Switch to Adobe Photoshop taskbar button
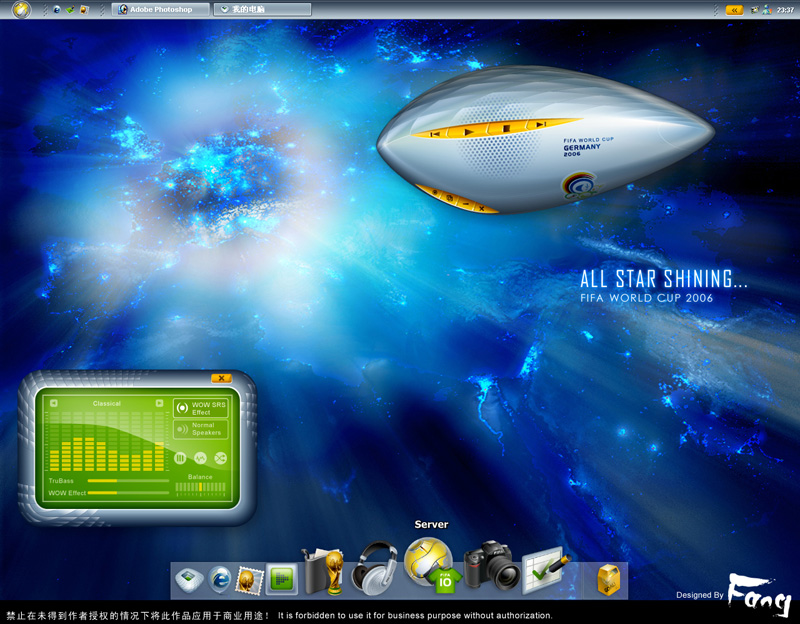Screen dimensions: 800x624 [x=160, y=9]
